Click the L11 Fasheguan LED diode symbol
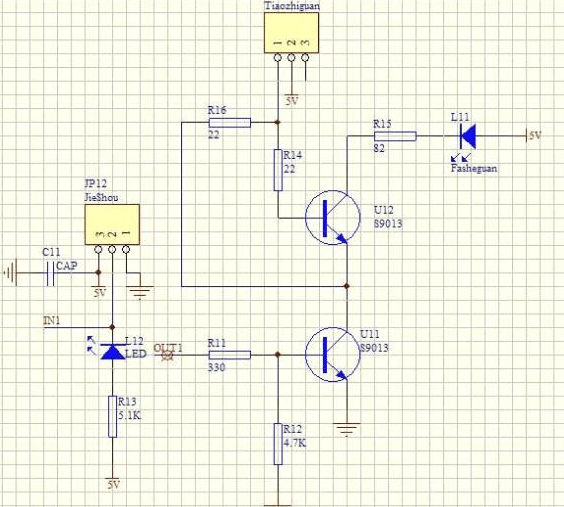This screenshot has width=564, height=507. tap(468, 136)
